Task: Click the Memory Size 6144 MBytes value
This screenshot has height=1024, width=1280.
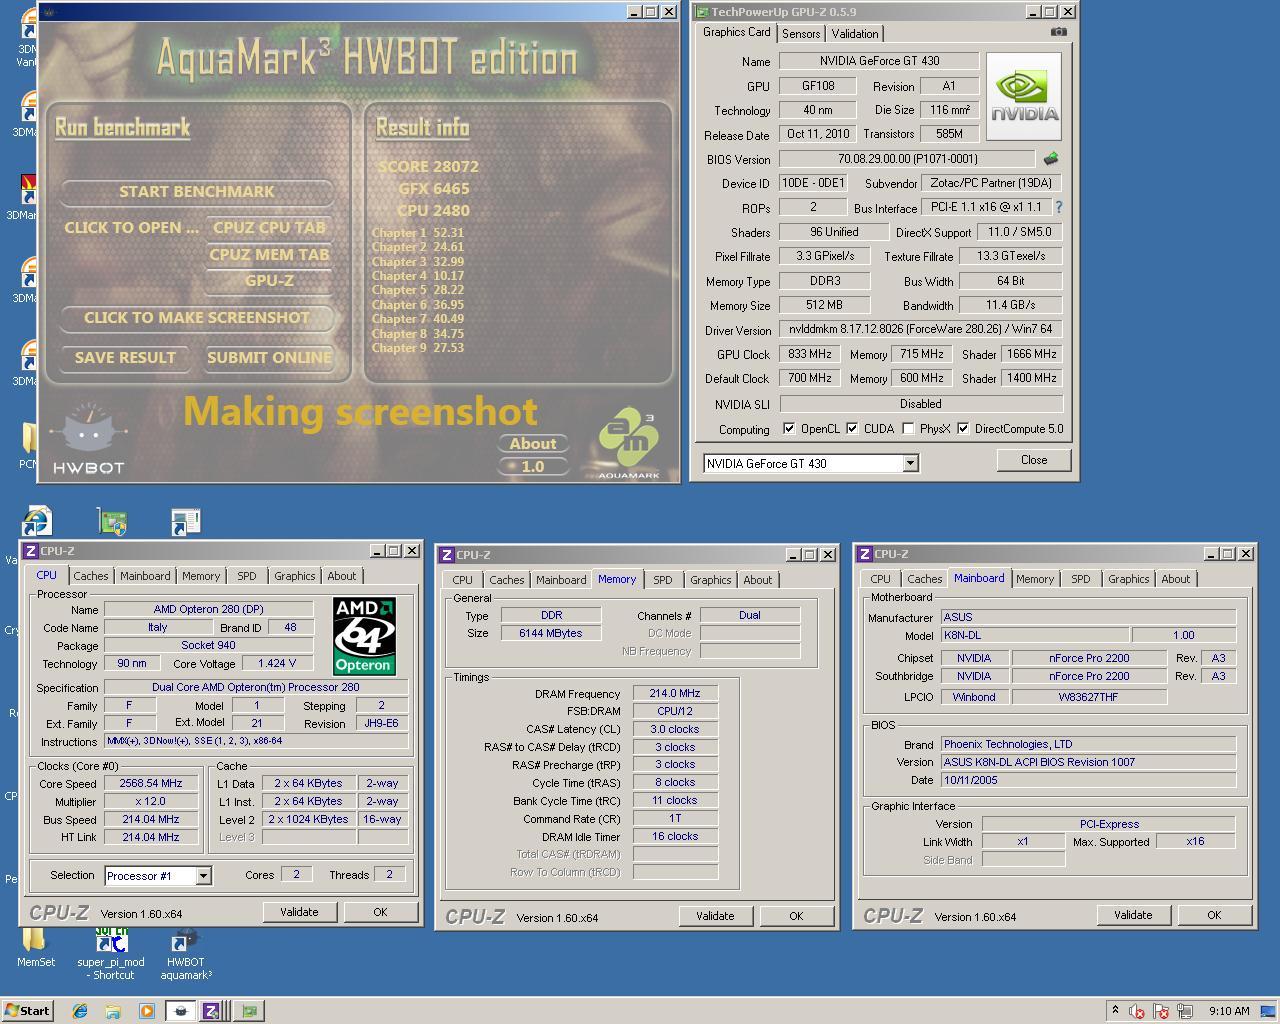Action: (x=551, y=633)
